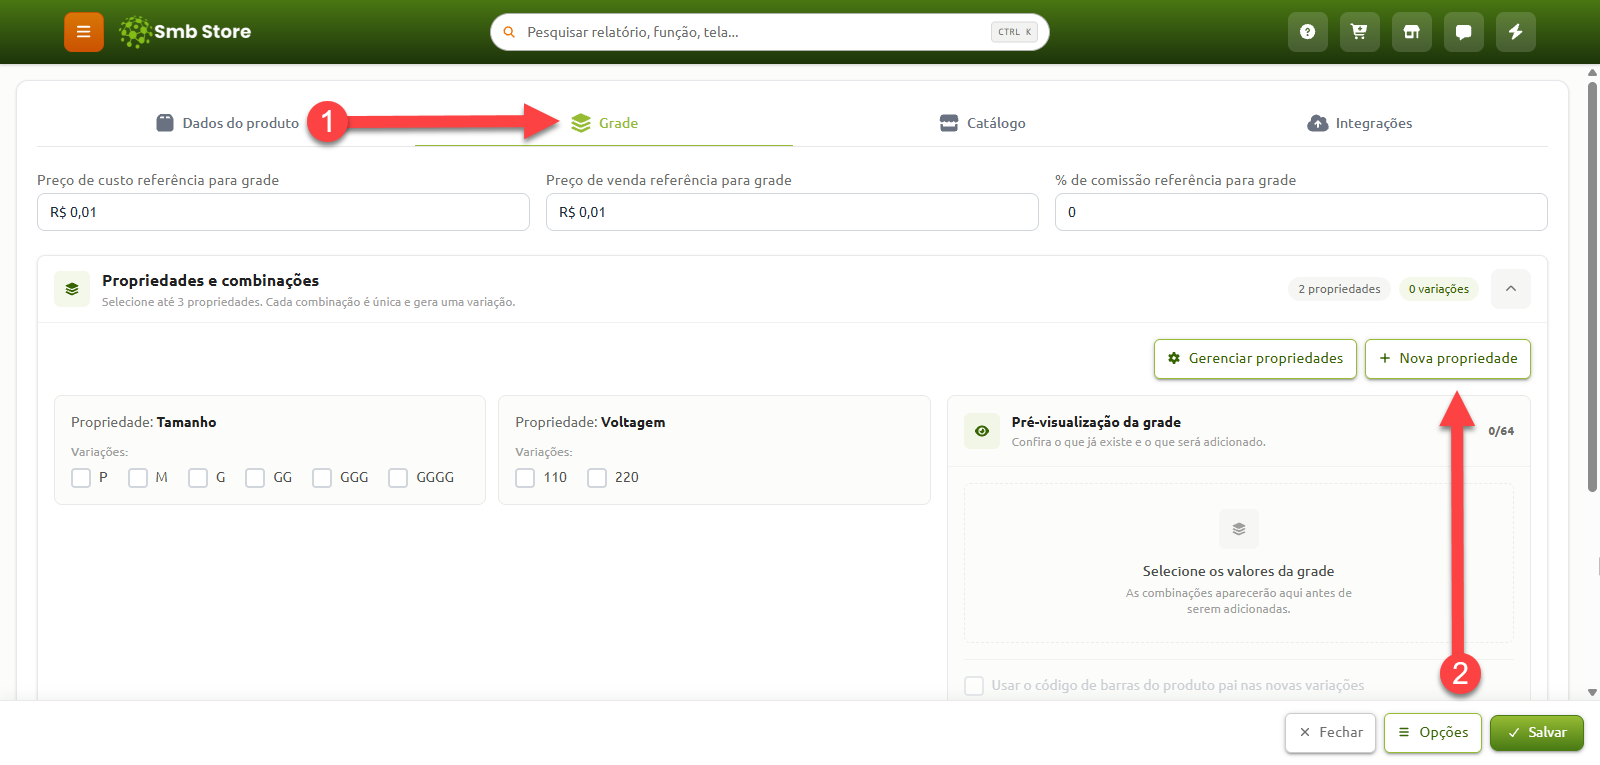The height and width of the screenshot is (765, 1600).
Task: Switch to the Integrações tab
Action: tap(1359, 123)
